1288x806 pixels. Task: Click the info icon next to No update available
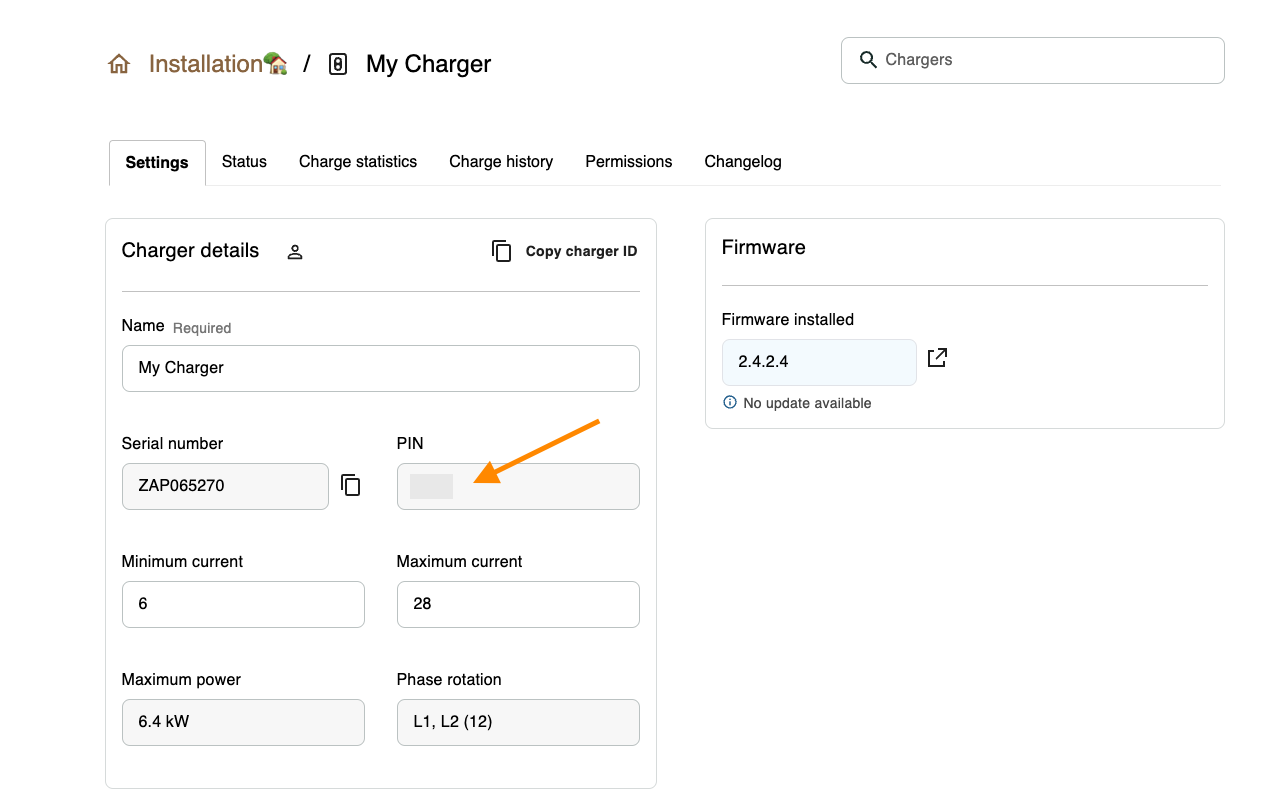(730, 403)
